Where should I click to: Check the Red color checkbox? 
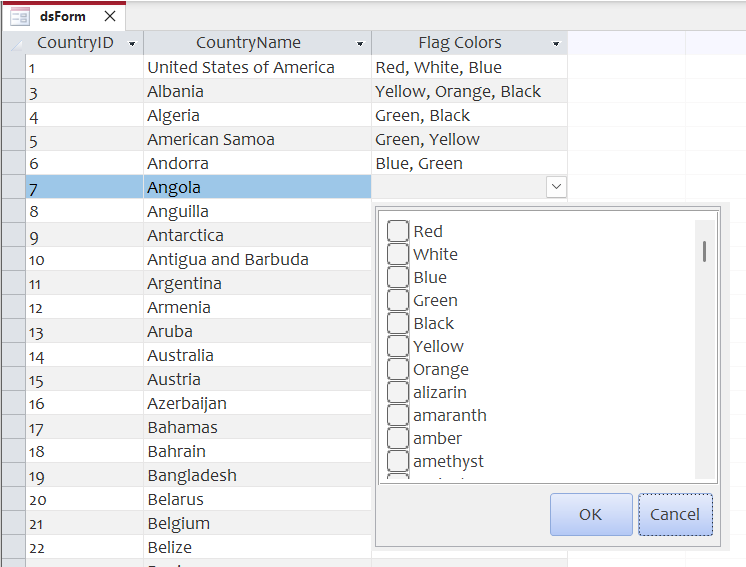[398, 231]
